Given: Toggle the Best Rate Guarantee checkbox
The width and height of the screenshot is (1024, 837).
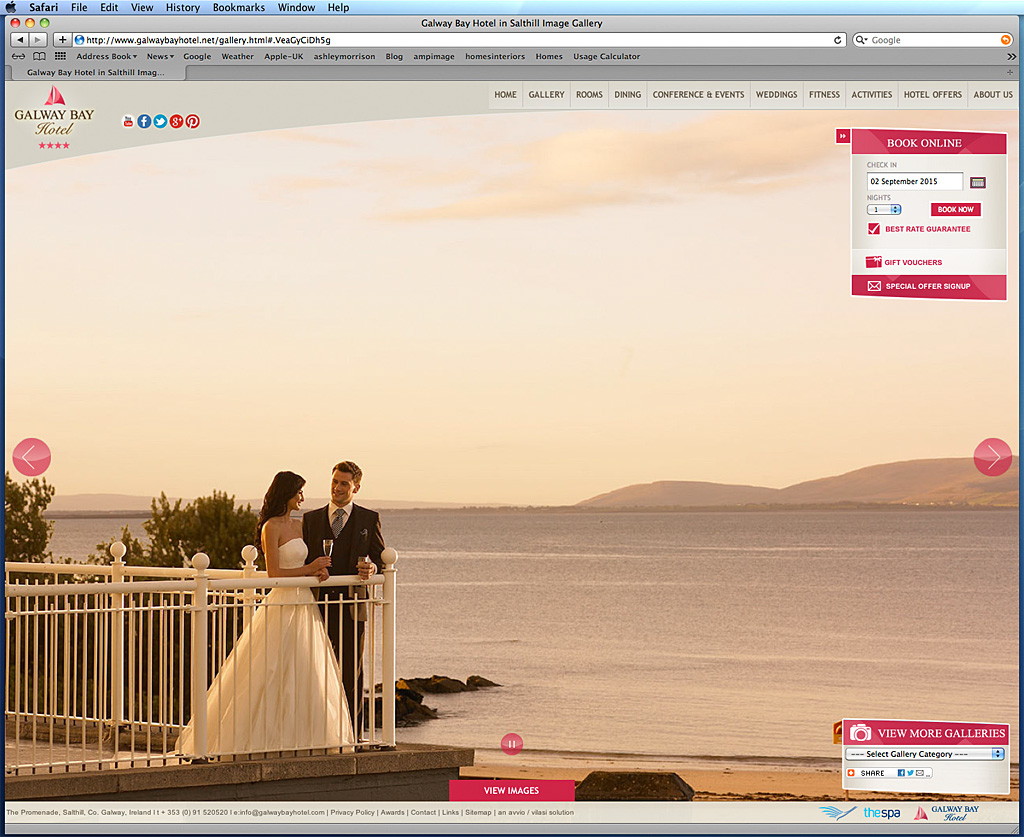Looking at the screenshot, I should coord(874,229).
